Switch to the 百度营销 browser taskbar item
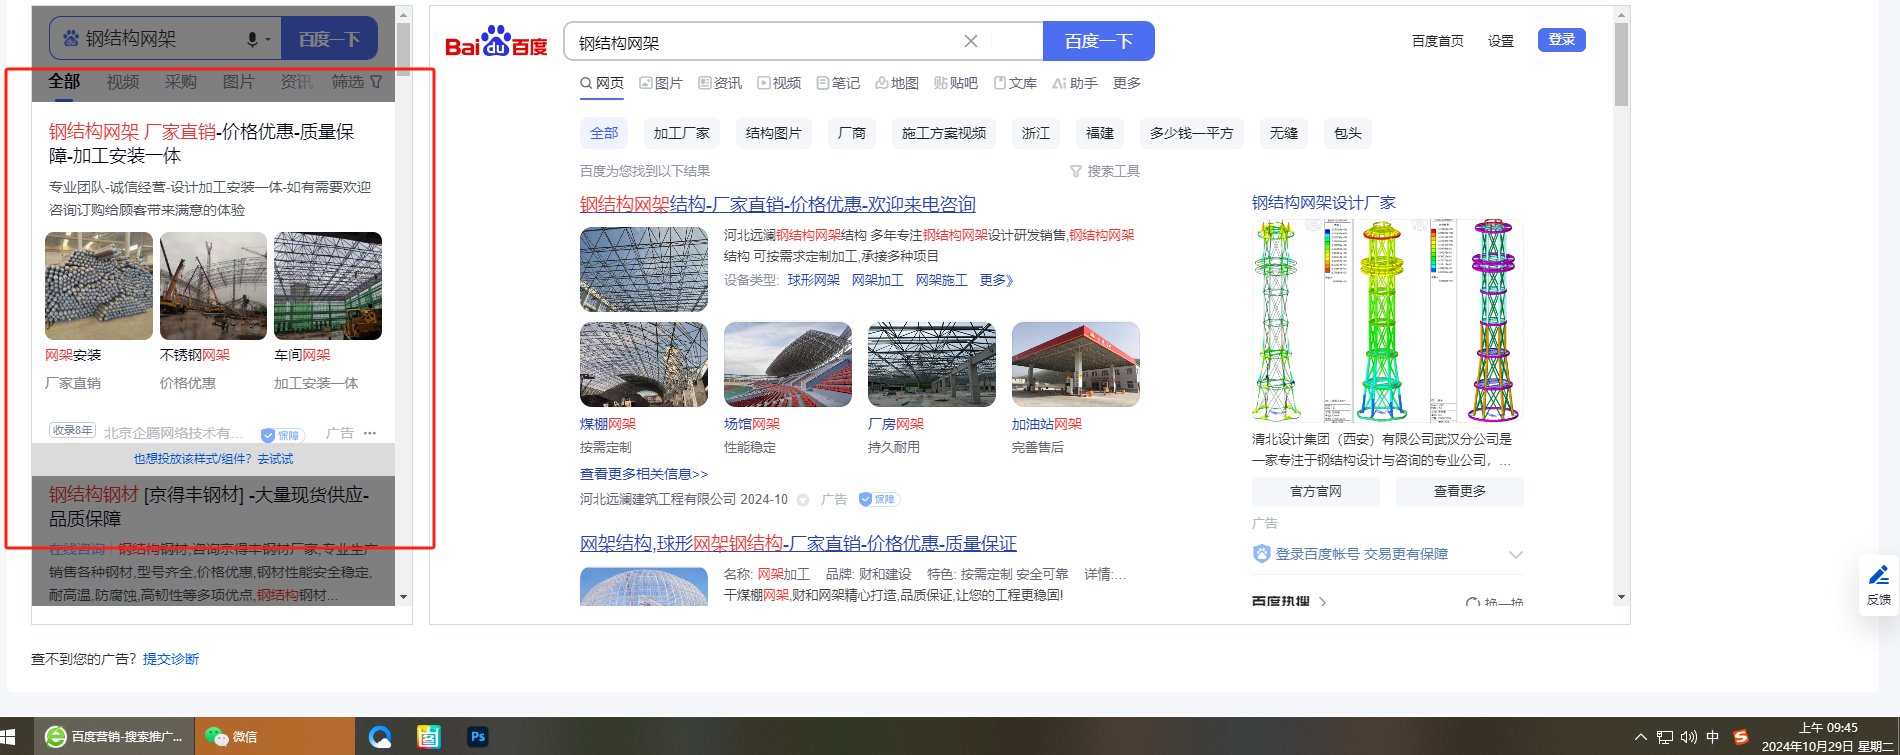This screenshot has width=1900, height=755. 114,737
